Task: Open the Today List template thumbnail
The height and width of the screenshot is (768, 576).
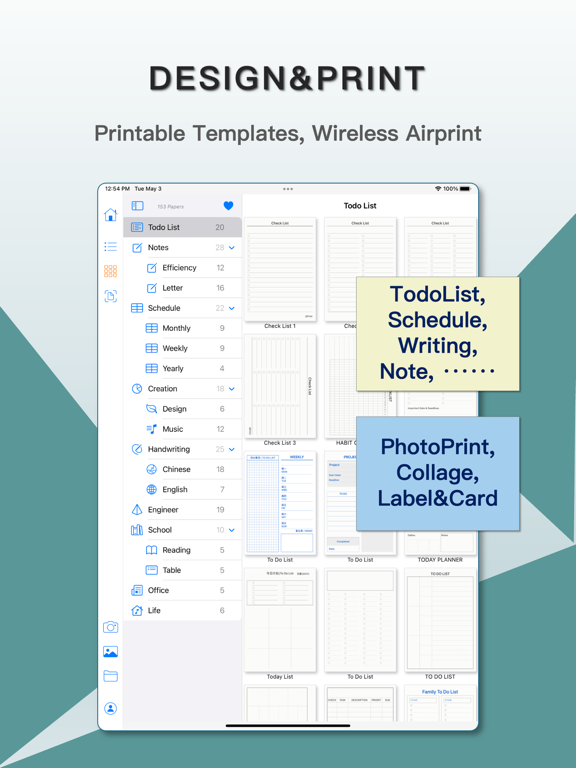Action: 280,620
